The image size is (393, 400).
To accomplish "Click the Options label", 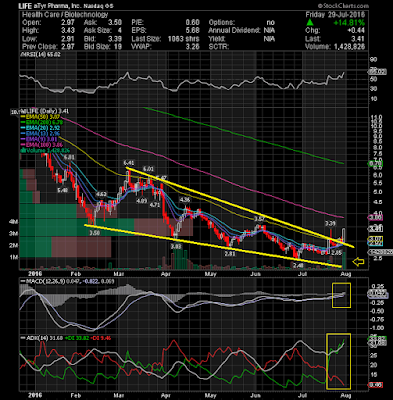I will coord(222,23).
